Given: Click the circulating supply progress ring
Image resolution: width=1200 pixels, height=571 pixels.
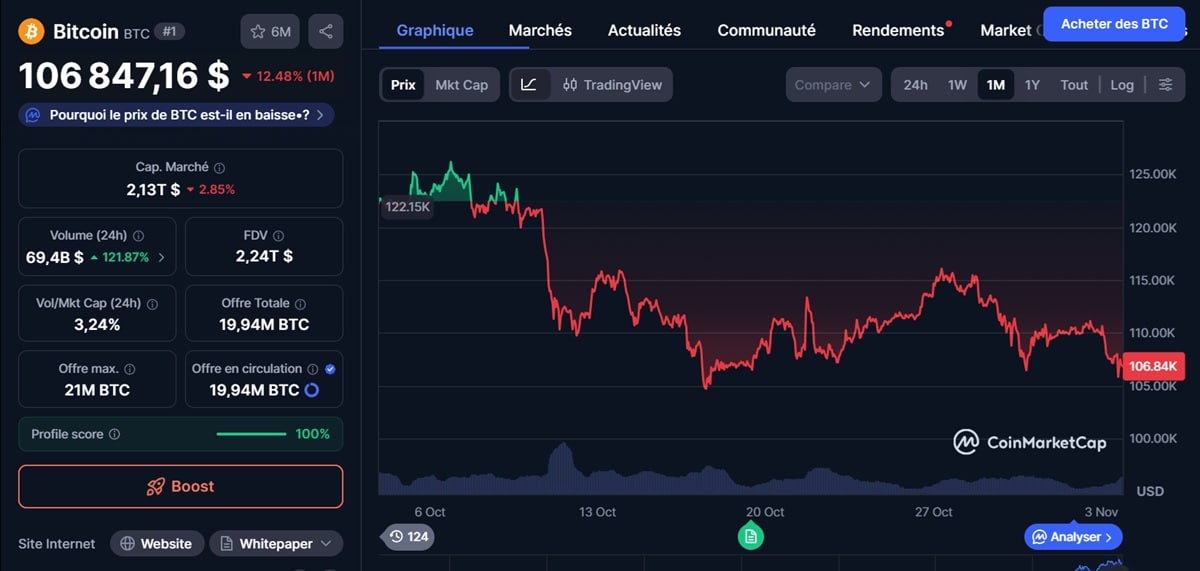Looking at the screenshot, I should pyautogui.click(x=311, y=390).
